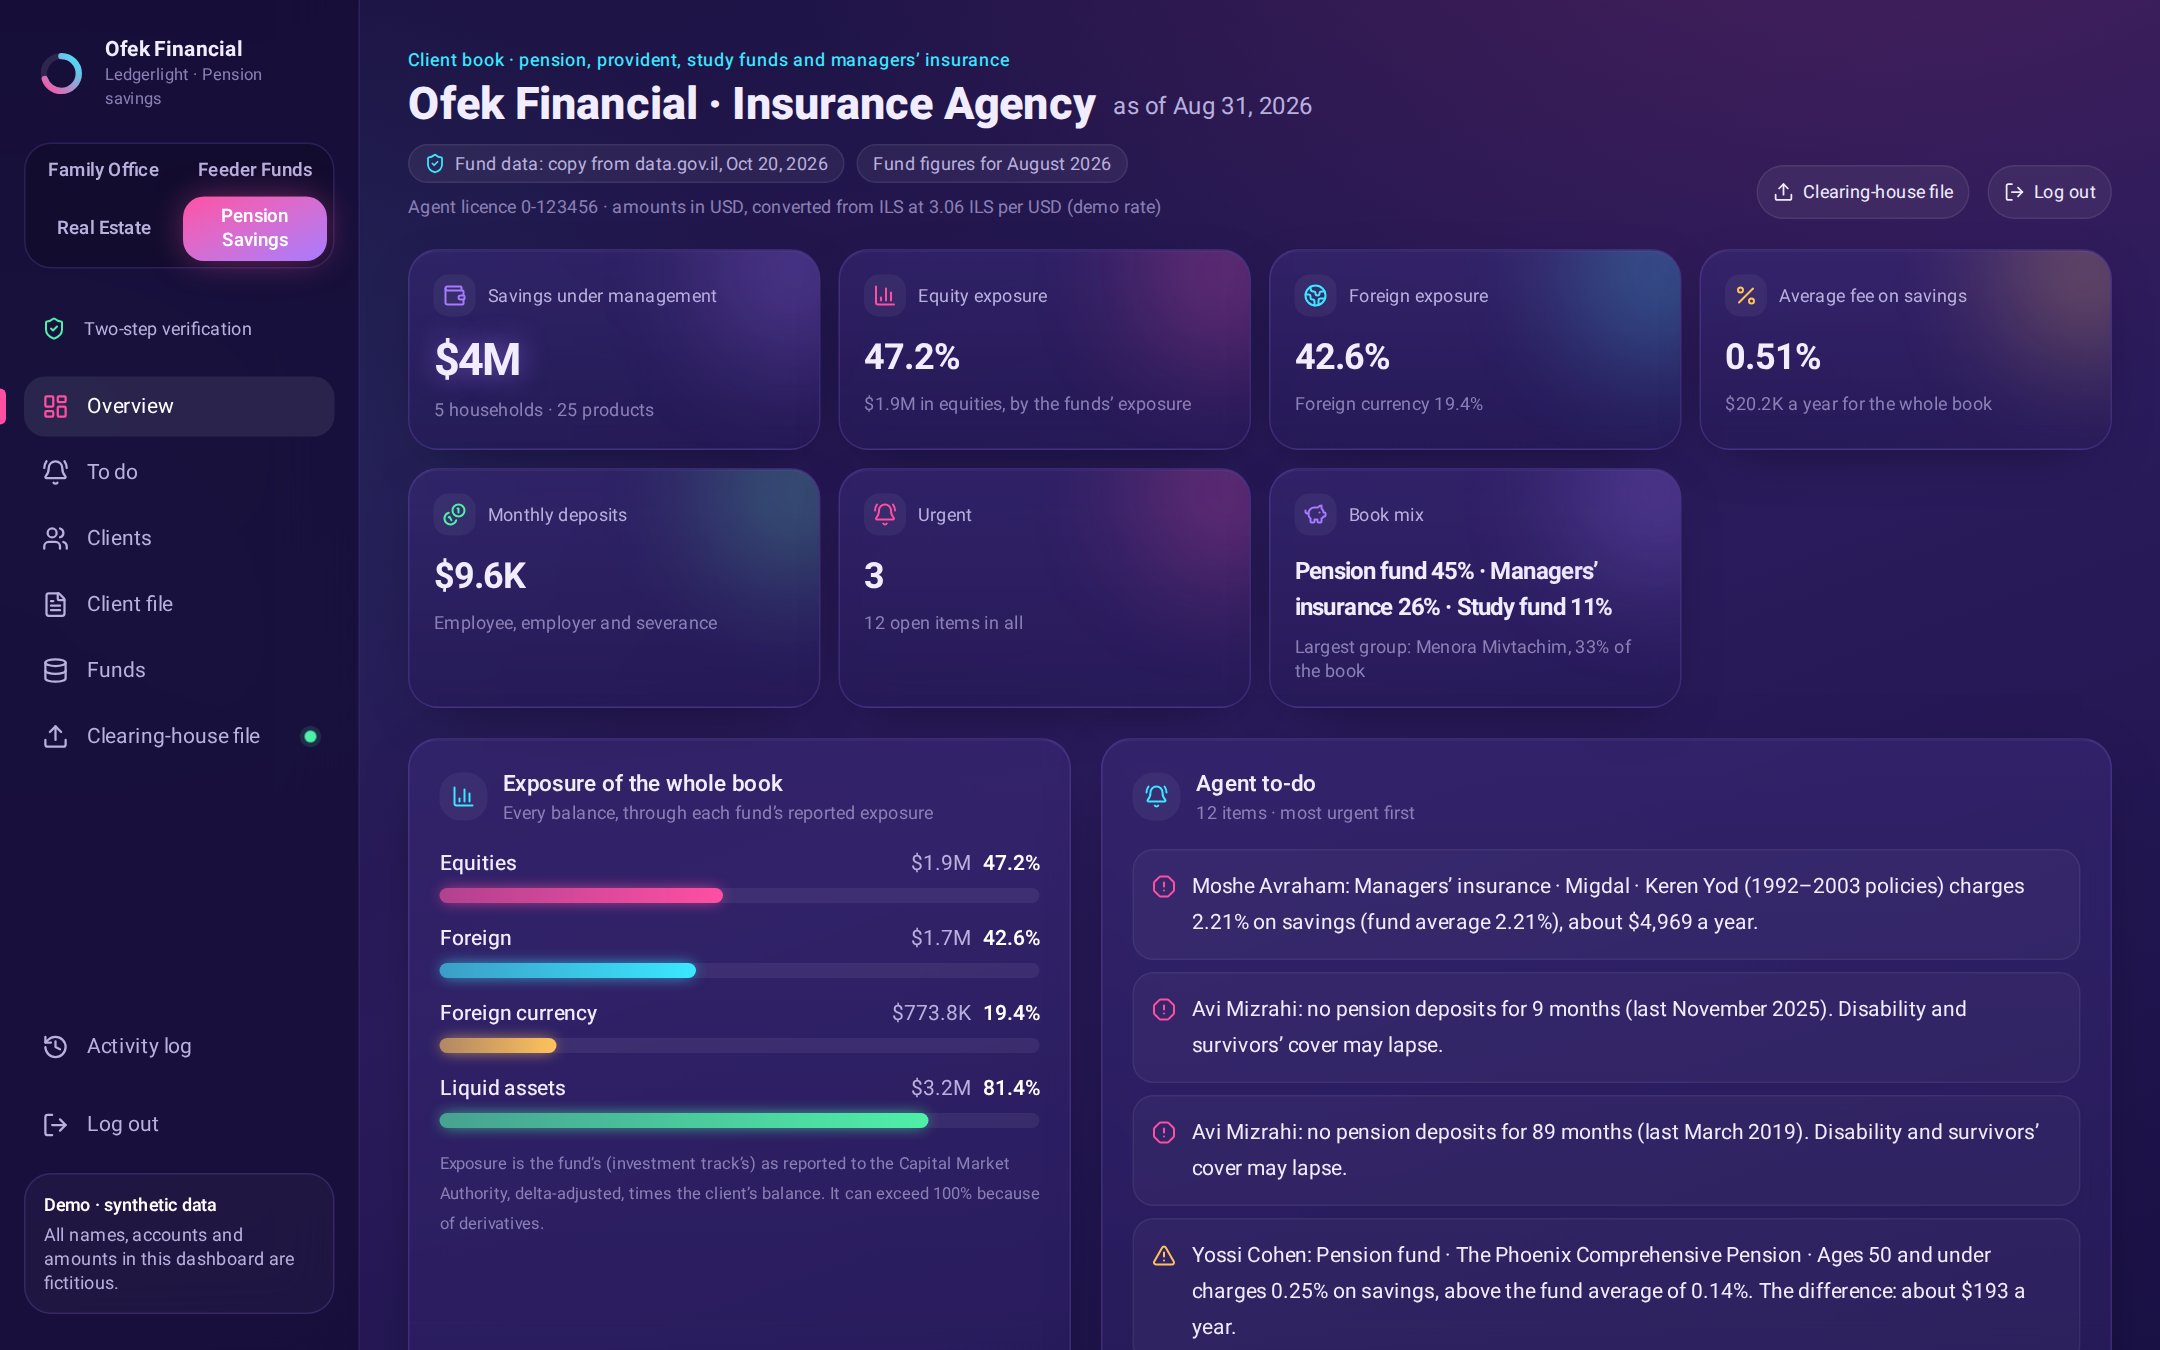Click the Fund figures for August 2026 chip
The width and height of the screenshot is (2160, 1350).
tap(991, 164)
